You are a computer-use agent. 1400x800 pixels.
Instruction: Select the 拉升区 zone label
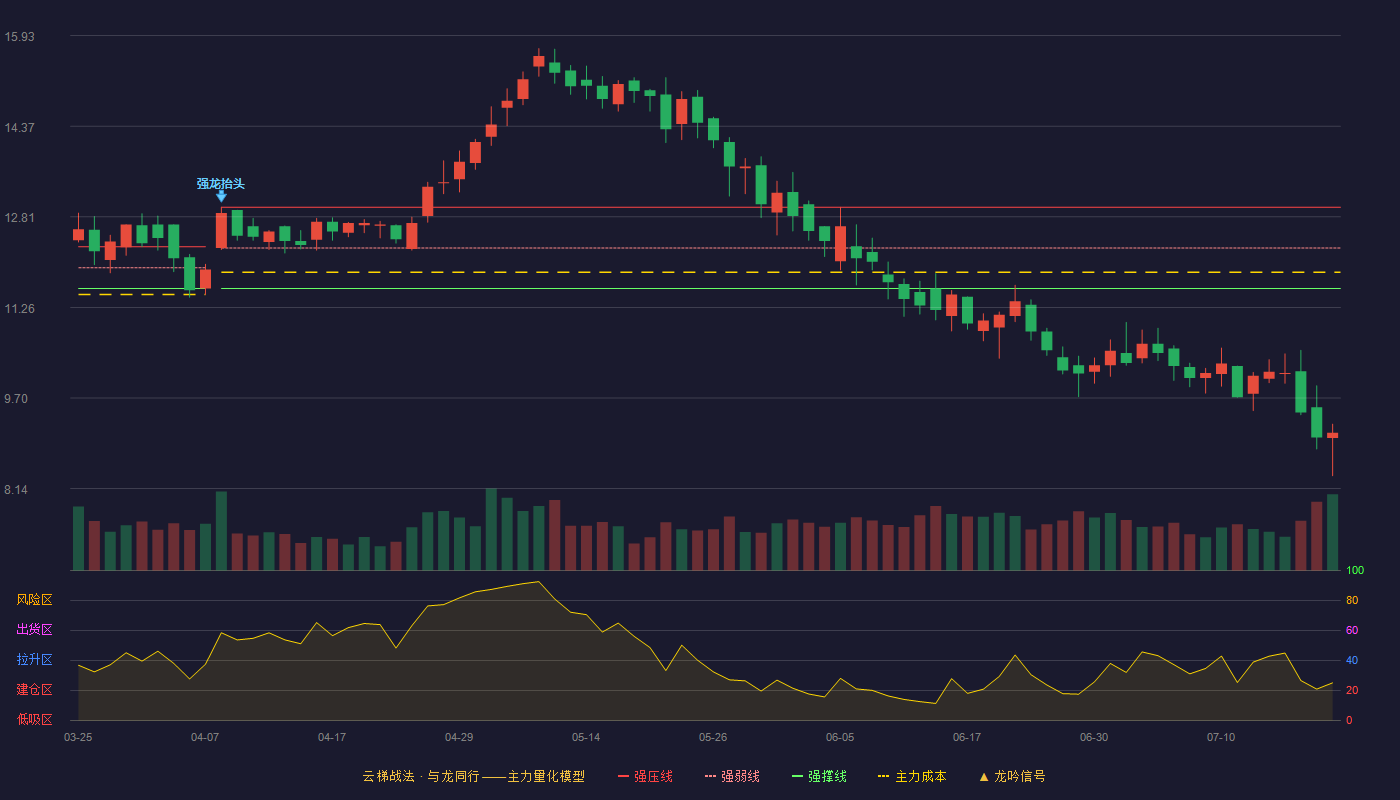click(x=34, y=660)
